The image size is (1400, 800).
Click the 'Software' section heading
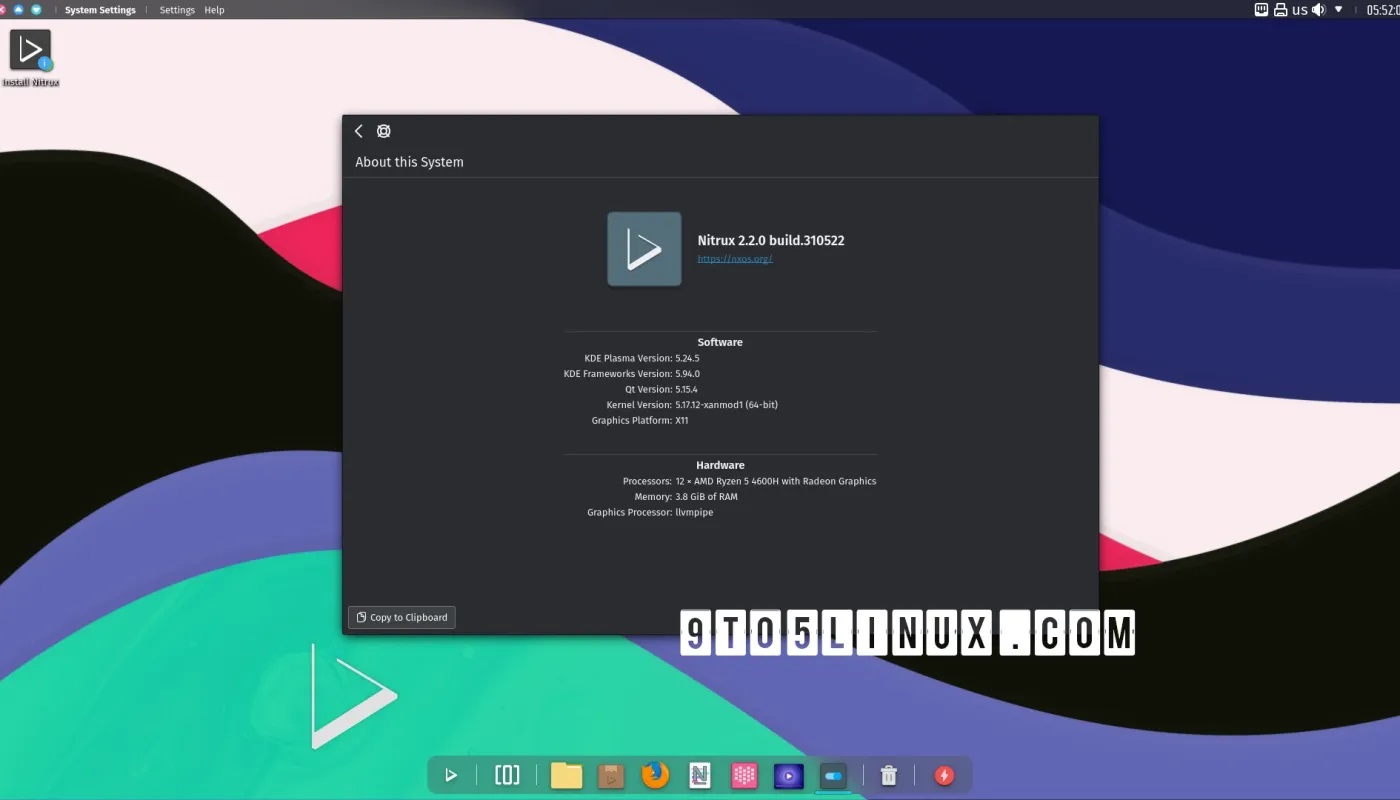[x=720, y=342]
